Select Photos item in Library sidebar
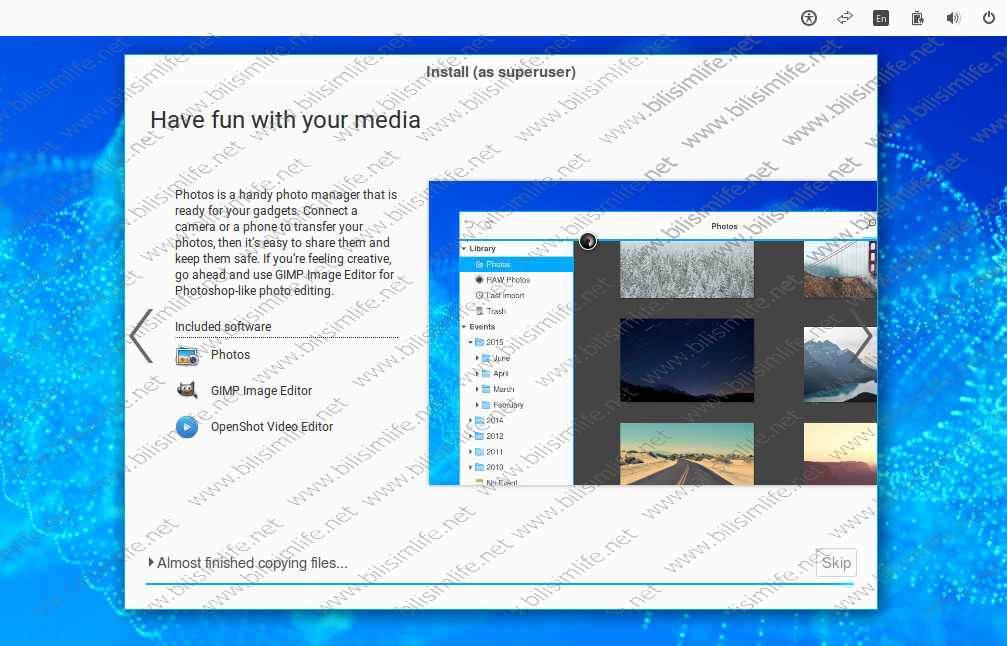Viewport: 1007px width, 646px height. [x=516, y=264]
